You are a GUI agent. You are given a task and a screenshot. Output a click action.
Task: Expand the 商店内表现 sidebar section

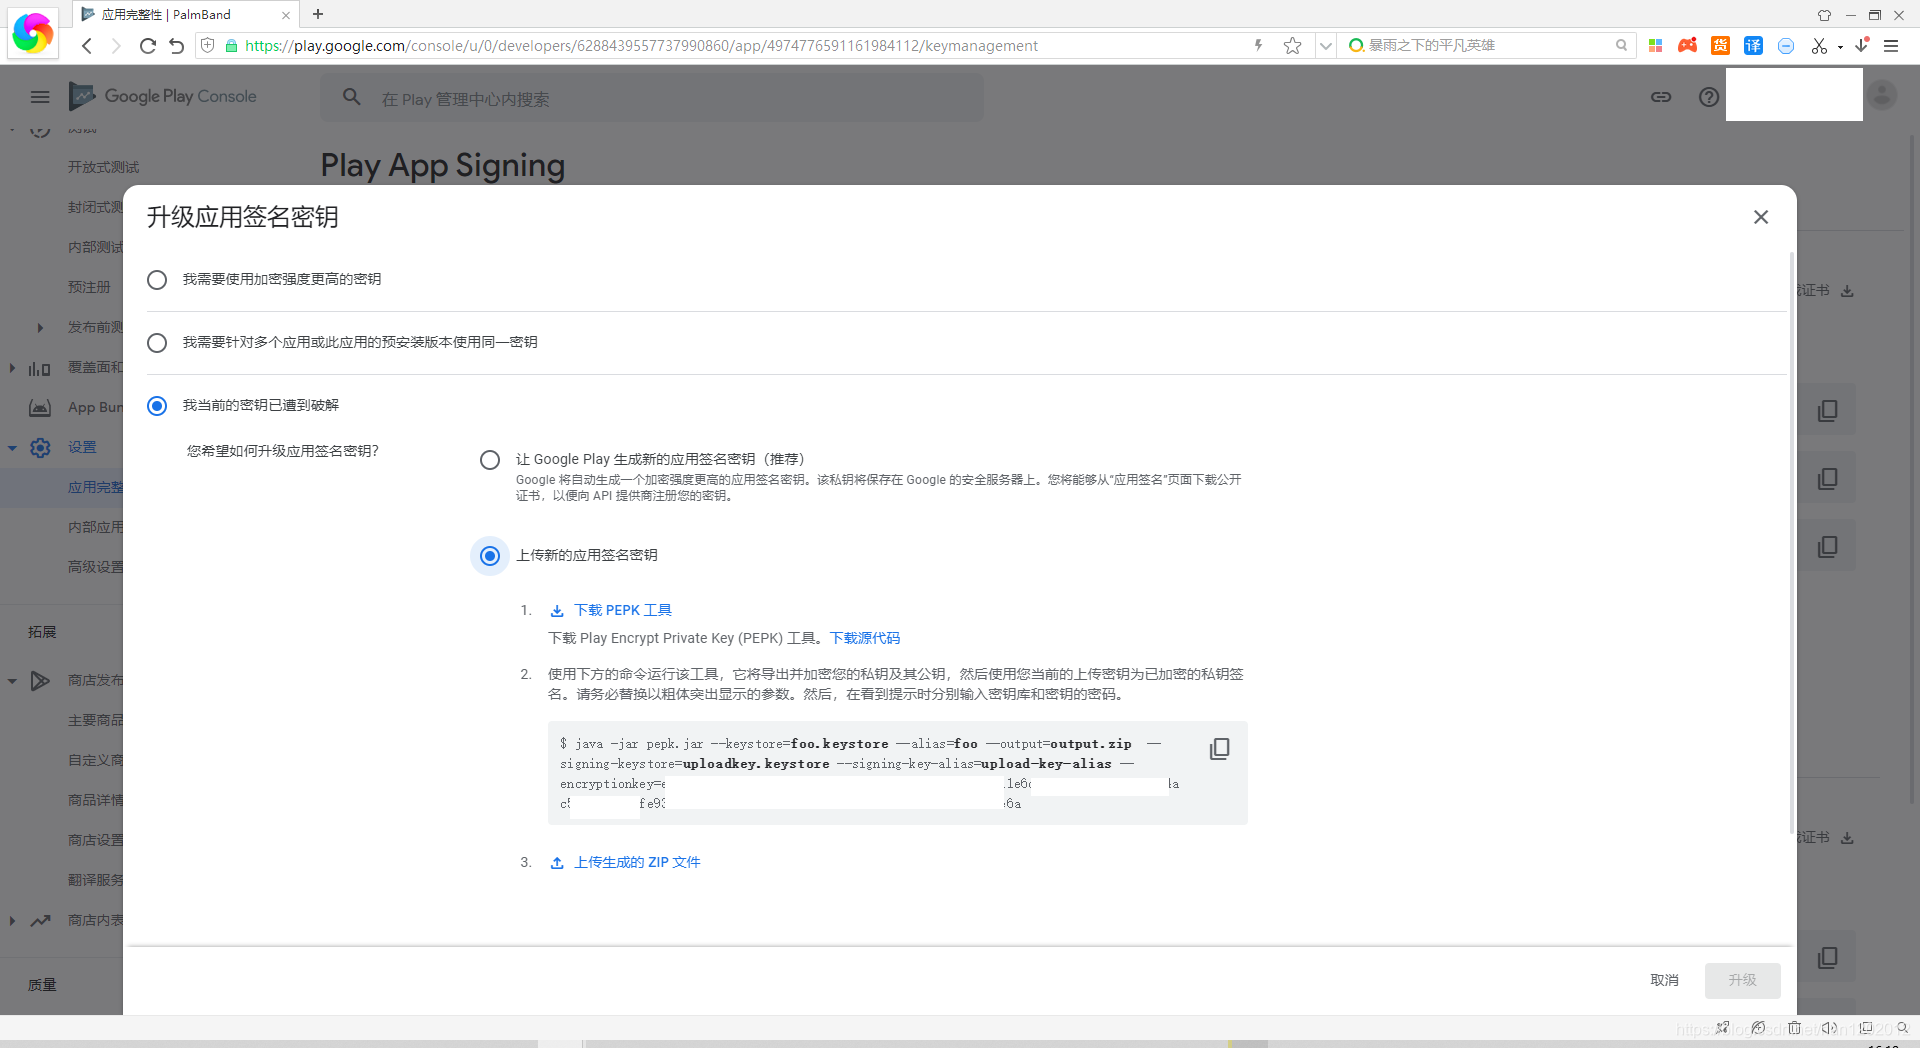click(12, 921)
